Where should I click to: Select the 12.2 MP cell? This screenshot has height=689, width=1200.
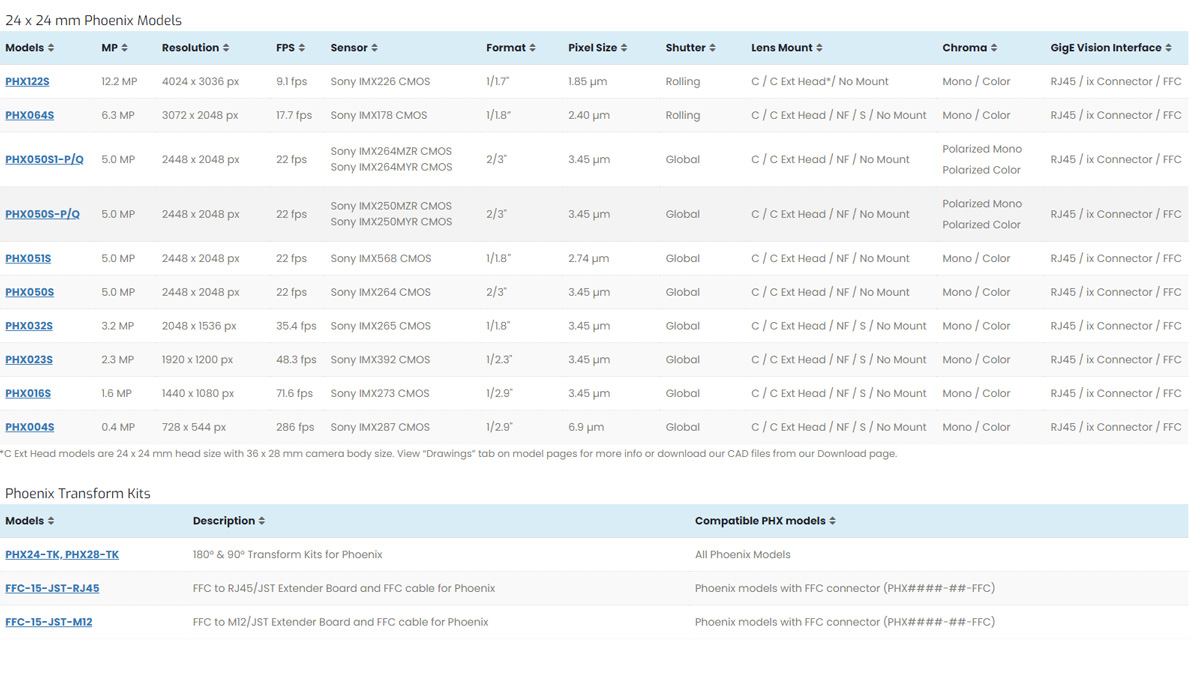(x=119, y=82)
